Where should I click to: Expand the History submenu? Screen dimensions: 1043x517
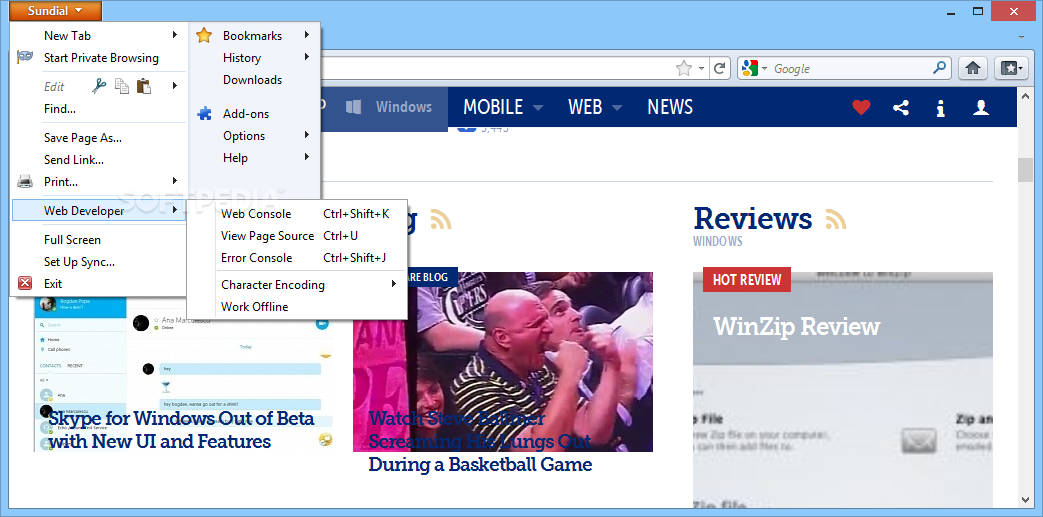307,57
